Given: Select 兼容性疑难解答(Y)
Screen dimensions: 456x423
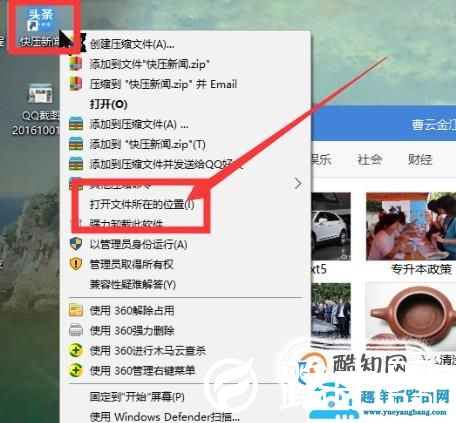Looking at the screenshot, I should 132,284.
